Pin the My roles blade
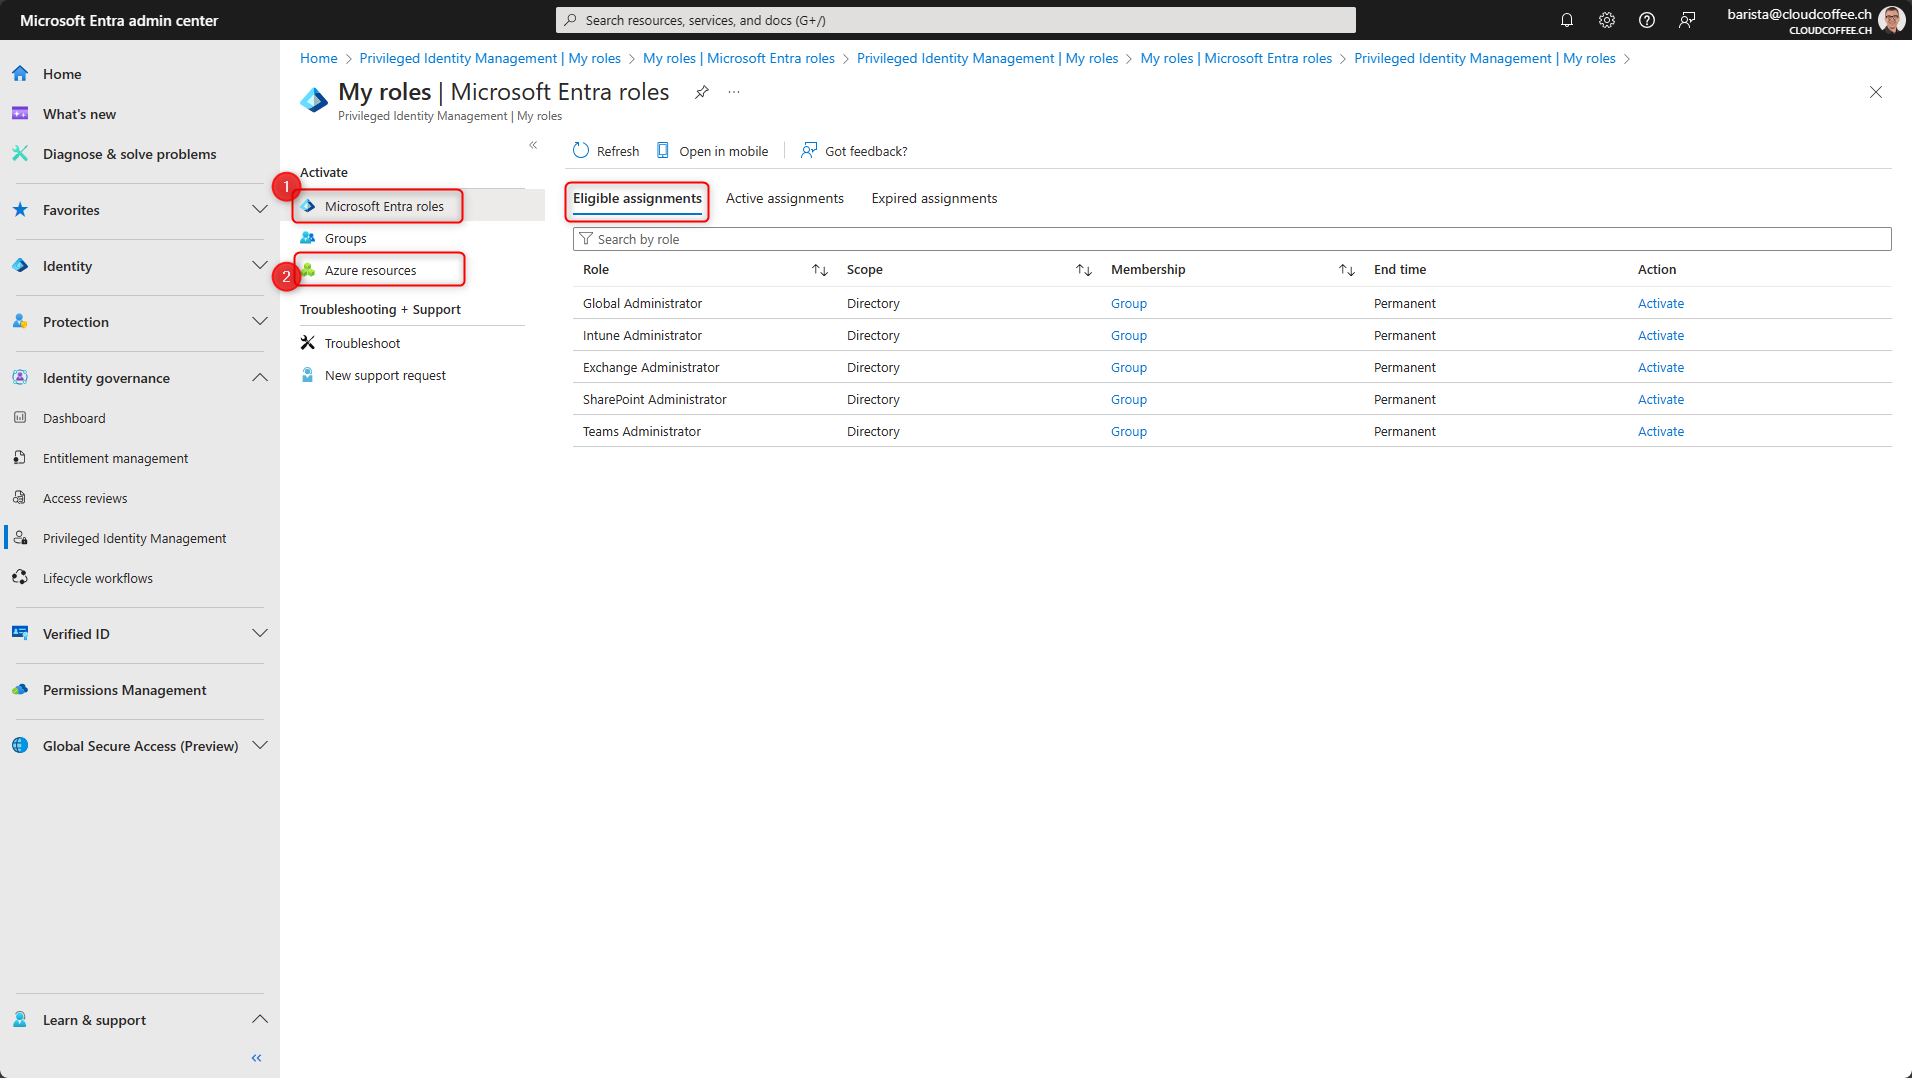 click(x=702, y=92)
